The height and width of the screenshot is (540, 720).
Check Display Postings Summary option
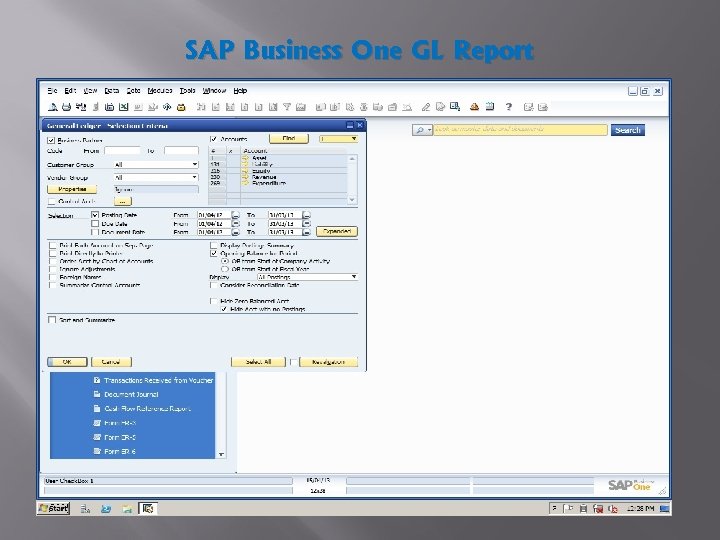tap(214, 246)
